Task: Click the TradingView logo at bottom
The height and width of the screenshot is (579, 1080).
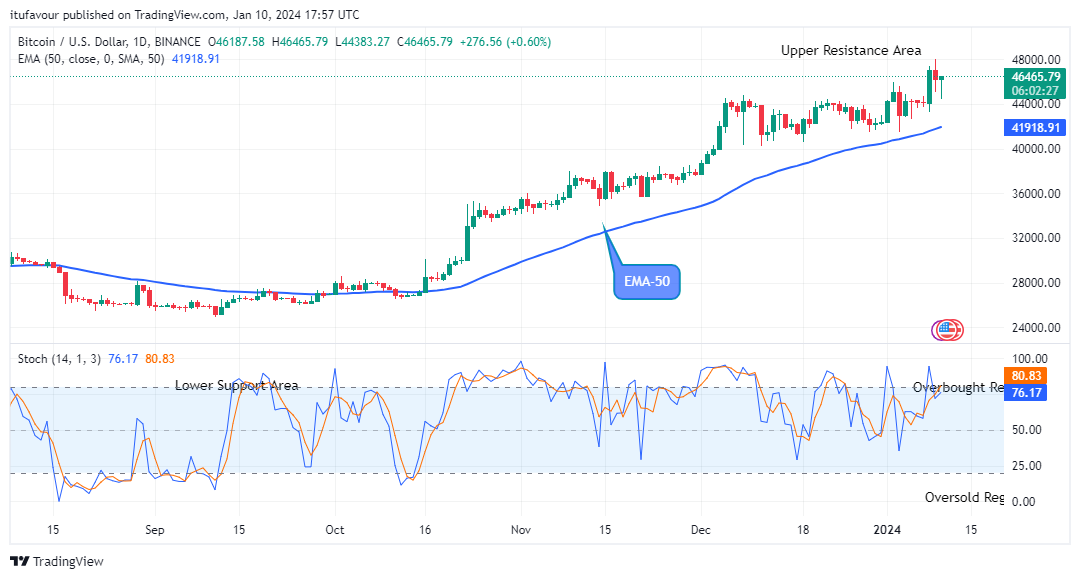Action: pos(57,561)
